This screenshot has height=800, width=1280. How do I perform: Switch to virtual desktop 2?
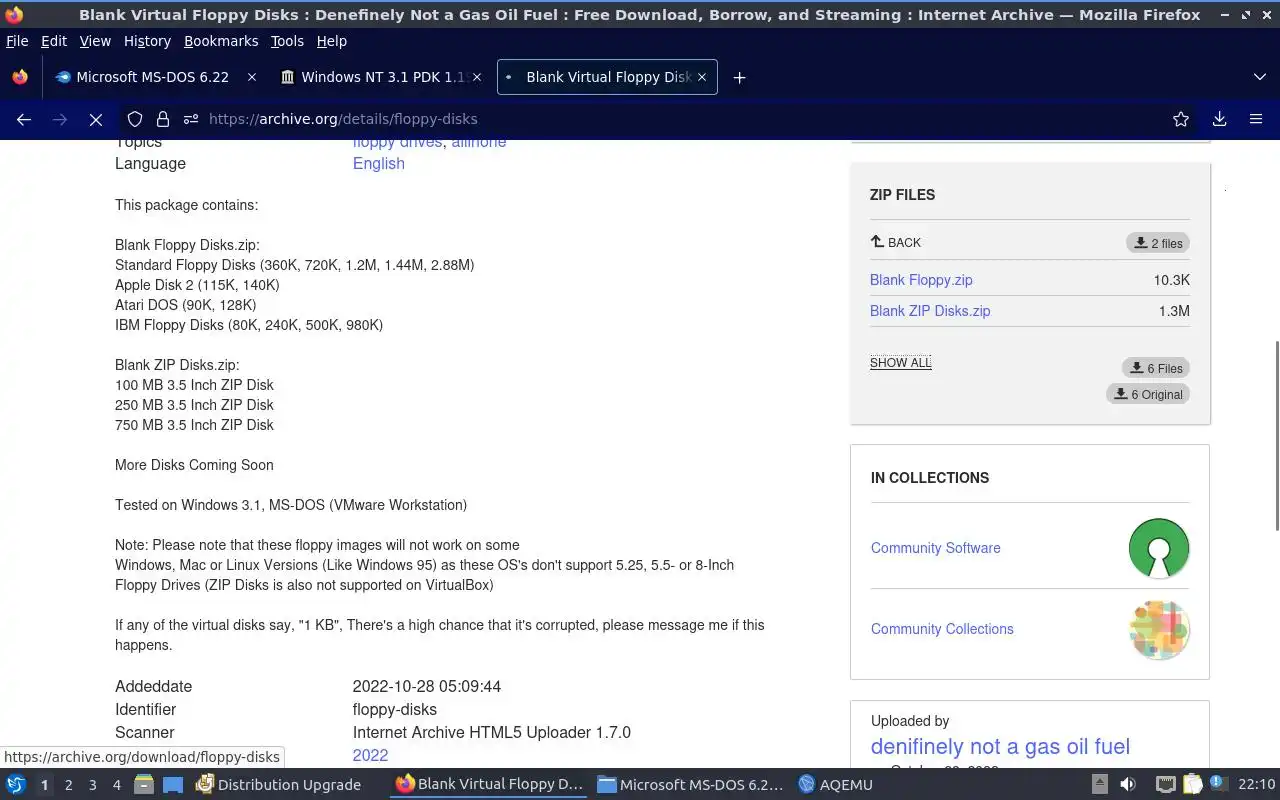click(68, 785)
